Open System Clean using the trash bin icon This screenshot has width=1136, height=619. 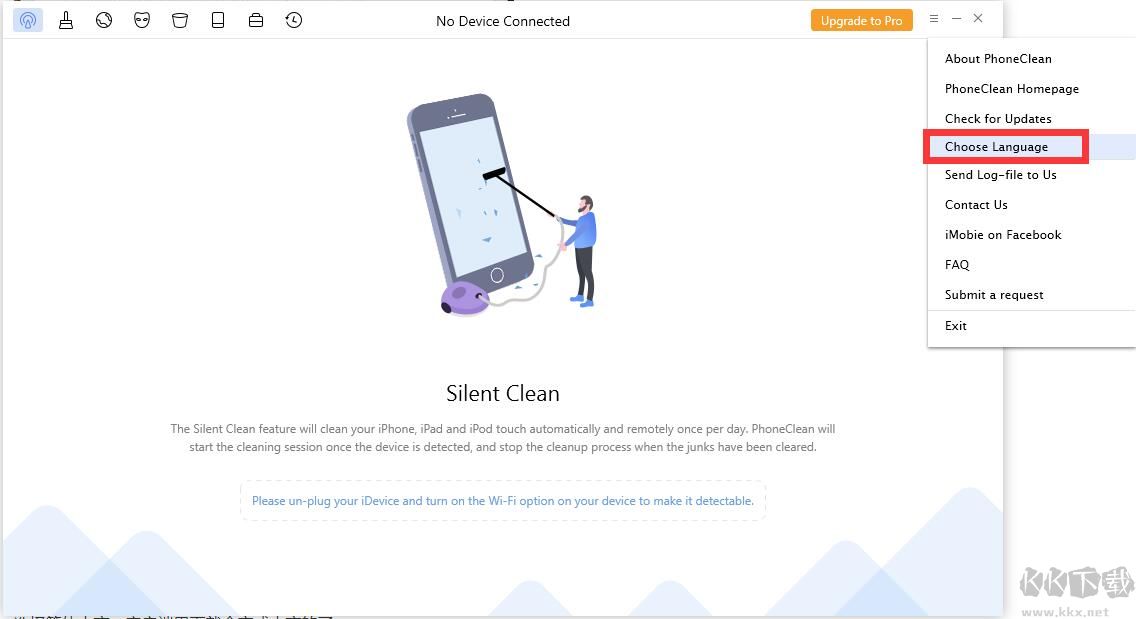tap(180, 20)
